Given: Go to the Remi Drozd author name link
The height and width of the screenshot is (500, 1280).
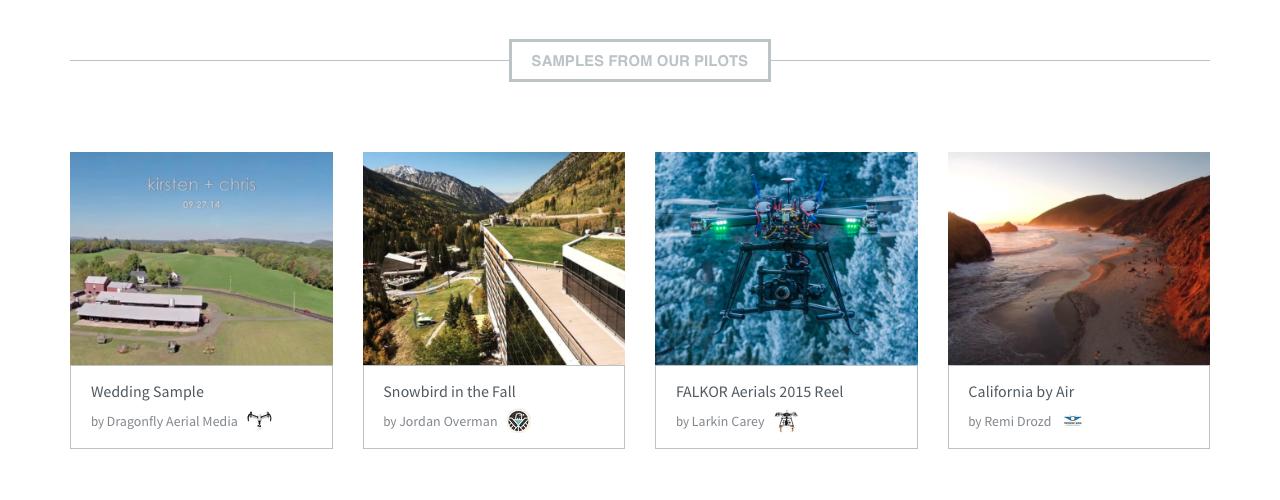Looking at the screenshot, I should tap(1017, 422).
